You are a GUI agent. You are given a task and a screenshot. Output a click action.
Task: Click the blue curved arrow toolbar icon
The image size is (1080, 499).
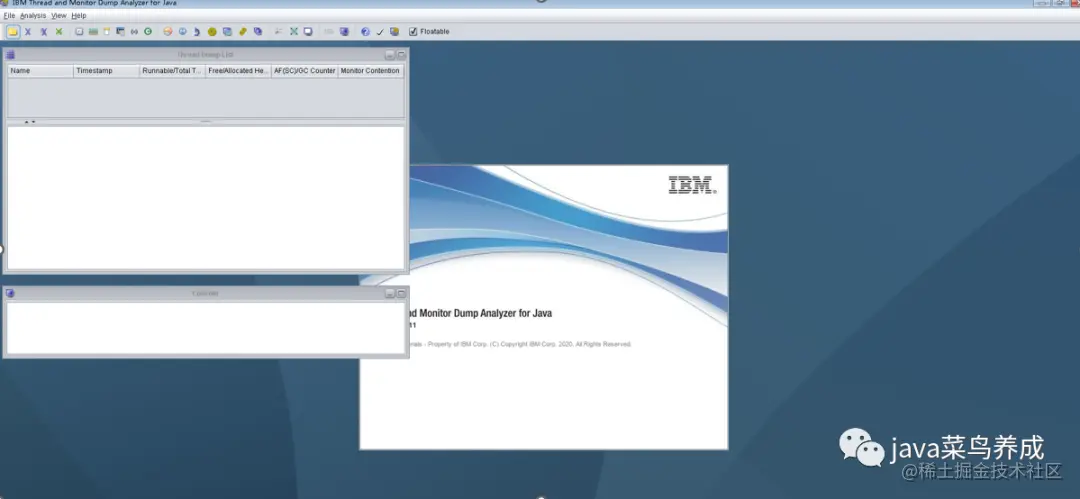(x=197, y=32)
